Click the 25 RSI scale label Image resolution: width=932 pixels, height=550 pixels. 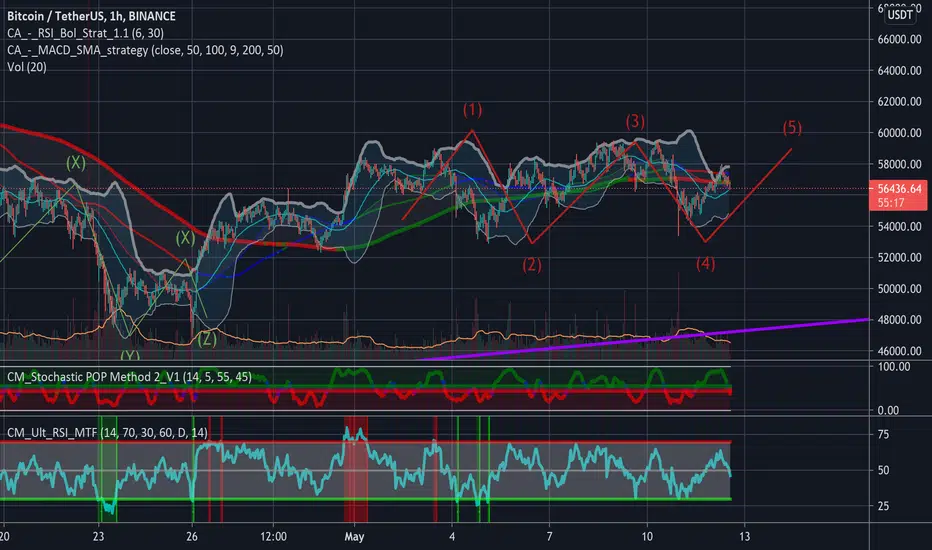883,506
